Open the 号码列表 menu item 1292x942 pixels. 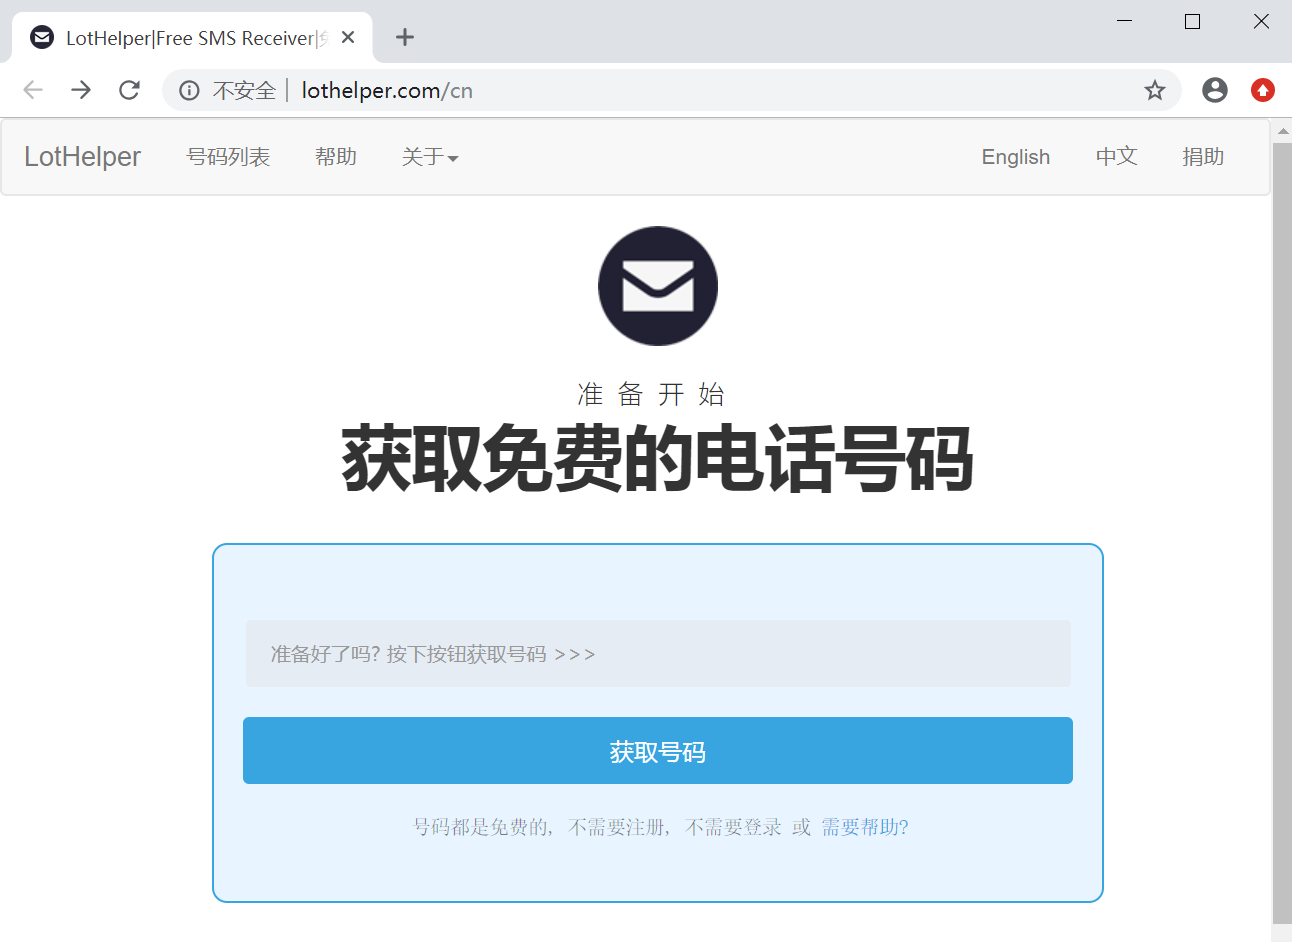228,157
